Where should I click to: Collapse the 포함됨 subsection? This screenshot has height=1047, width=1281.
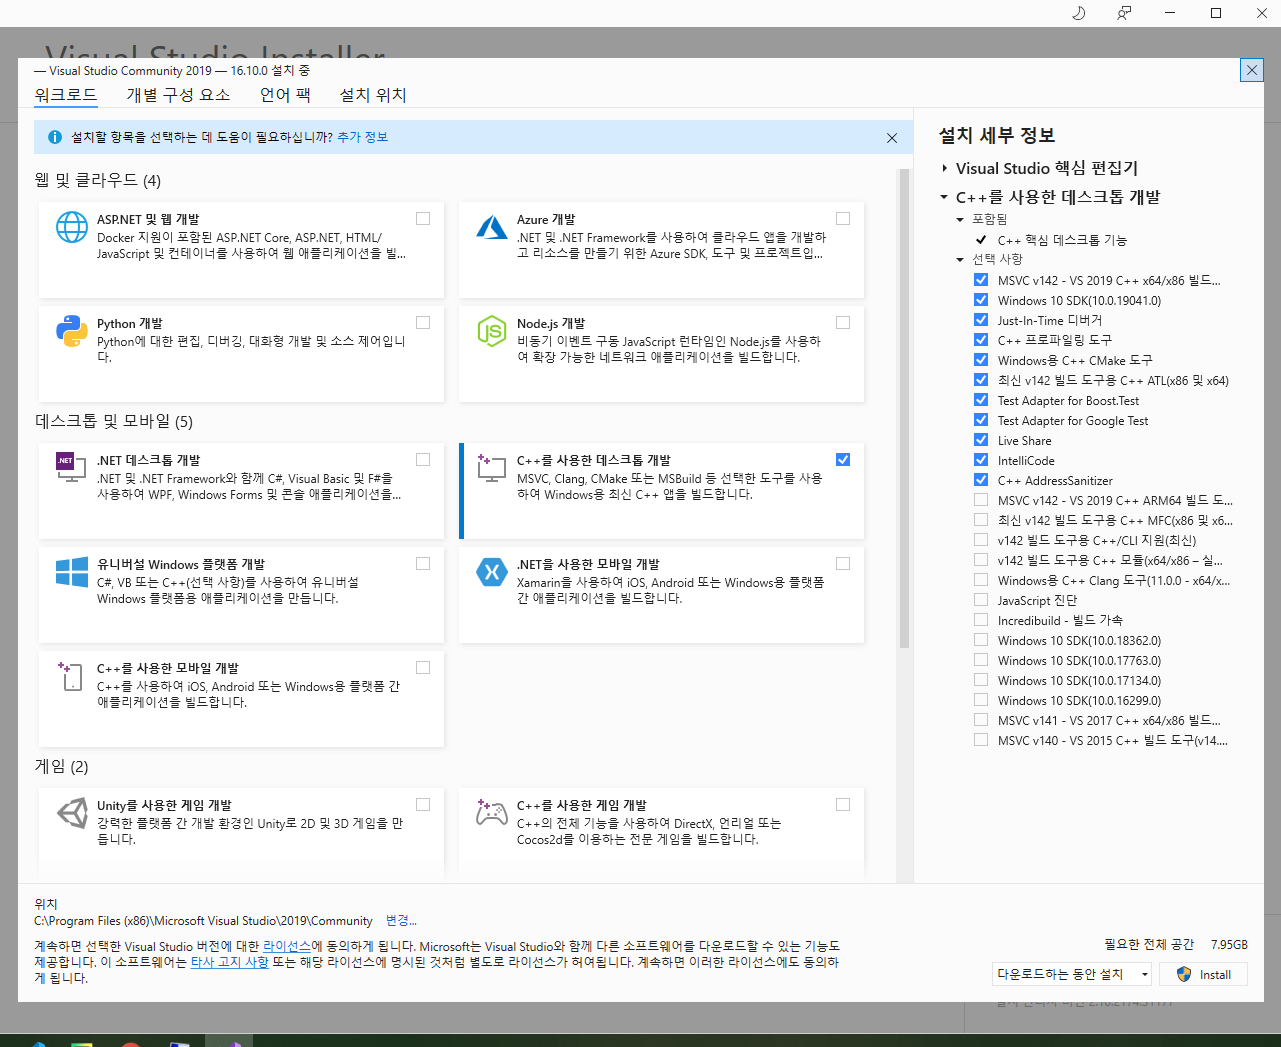(960, 219)
